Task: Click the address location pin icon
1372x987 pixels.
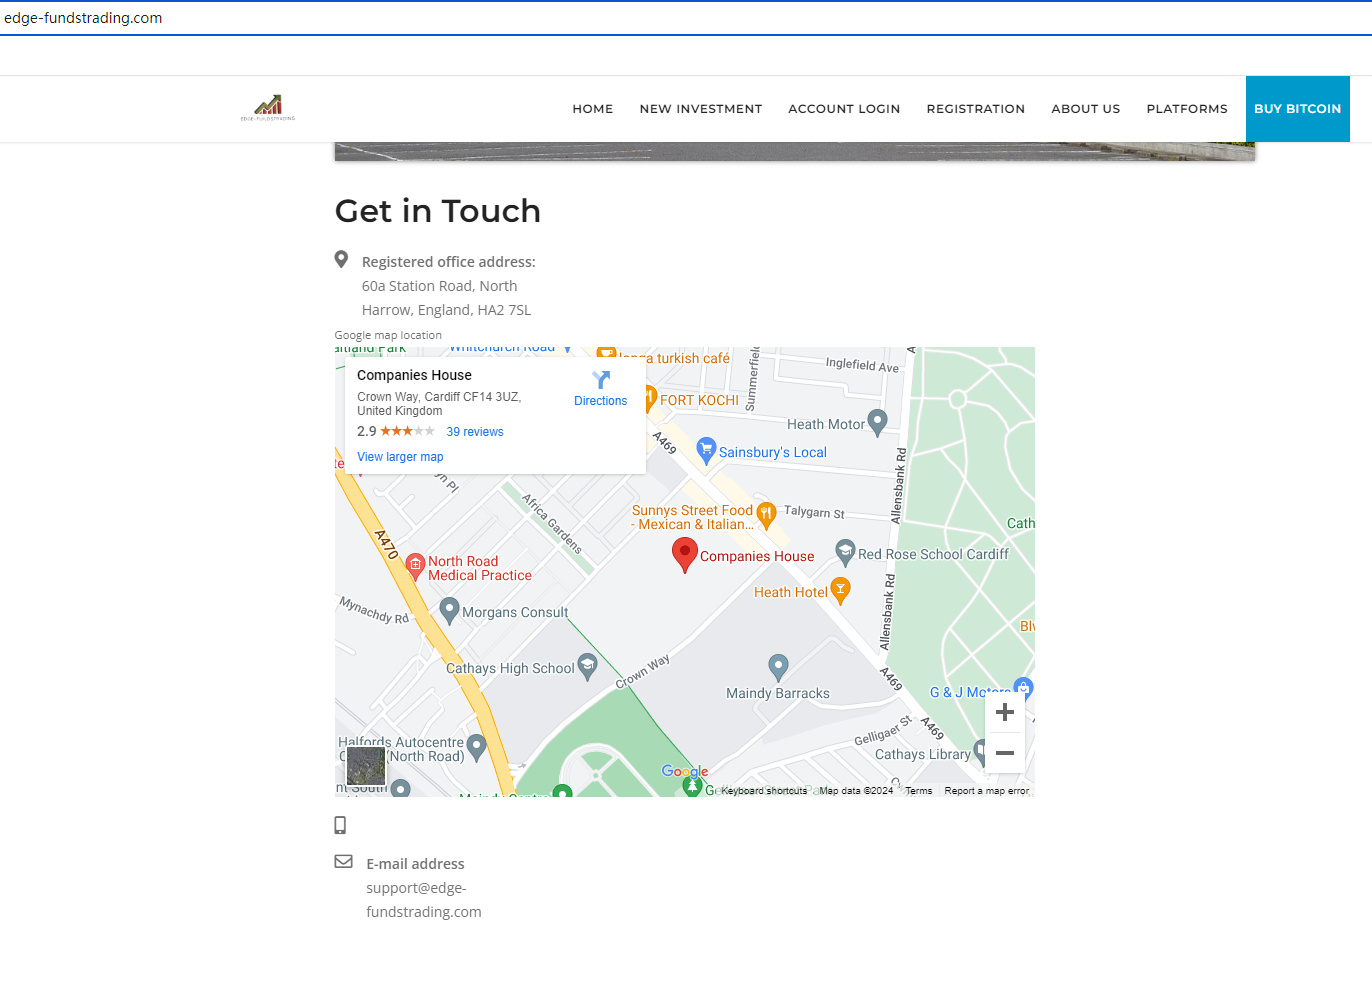Action: [341, 260]
